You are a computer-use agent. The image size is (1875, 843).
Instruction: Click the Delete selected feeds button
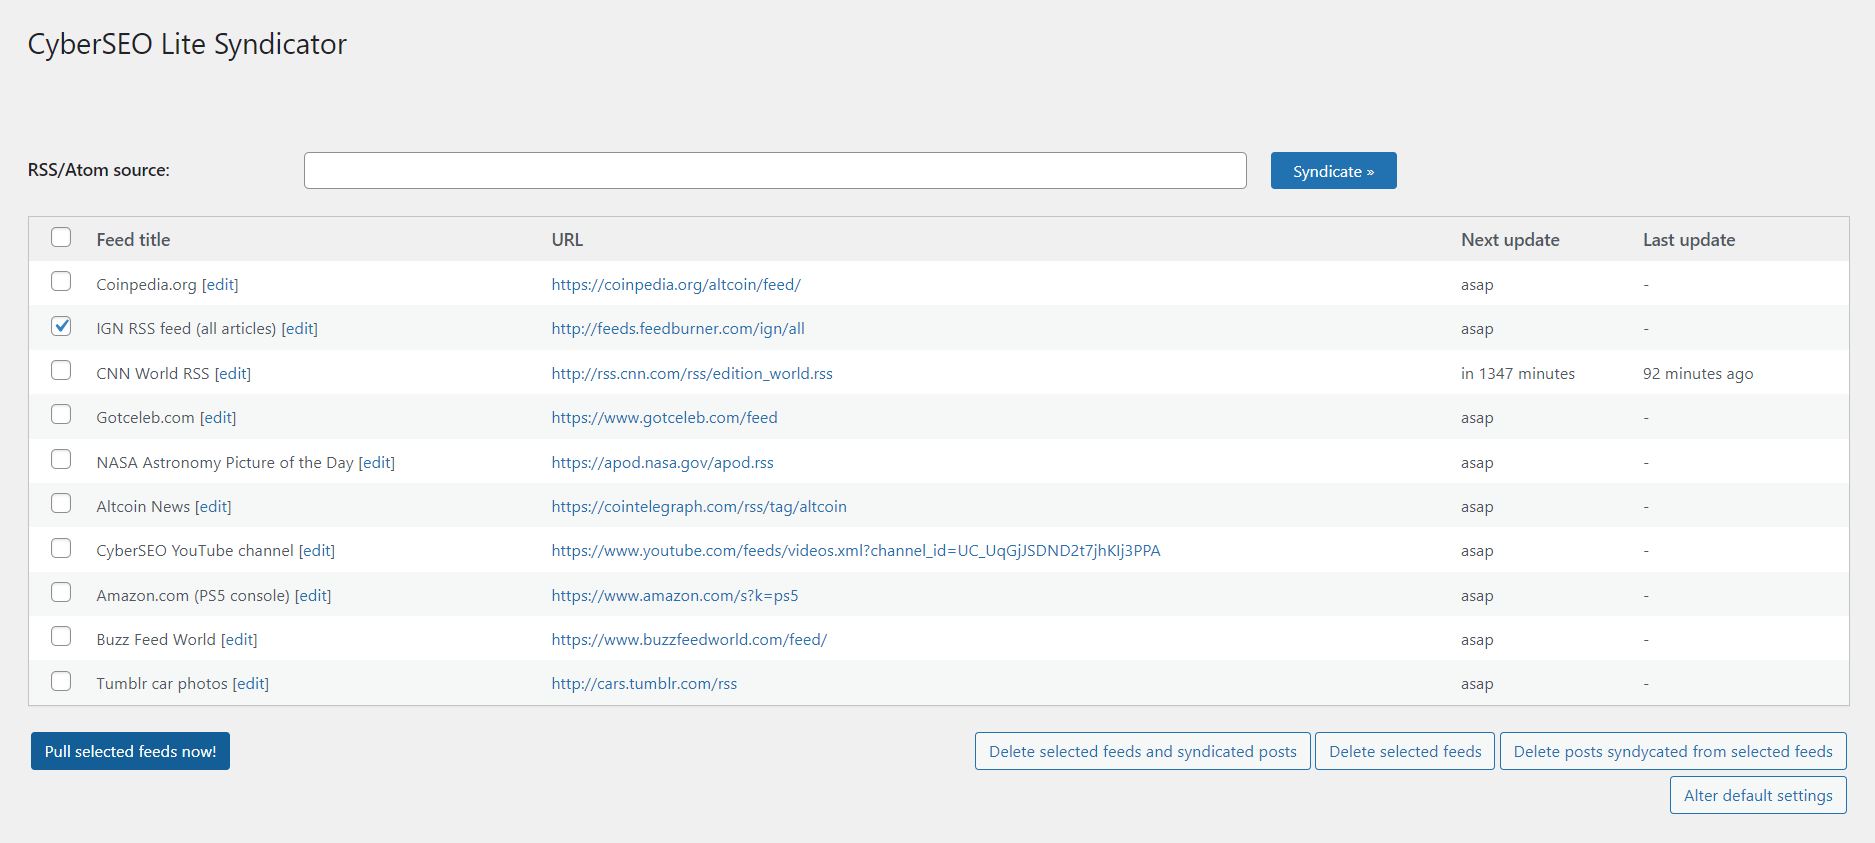1405,751
